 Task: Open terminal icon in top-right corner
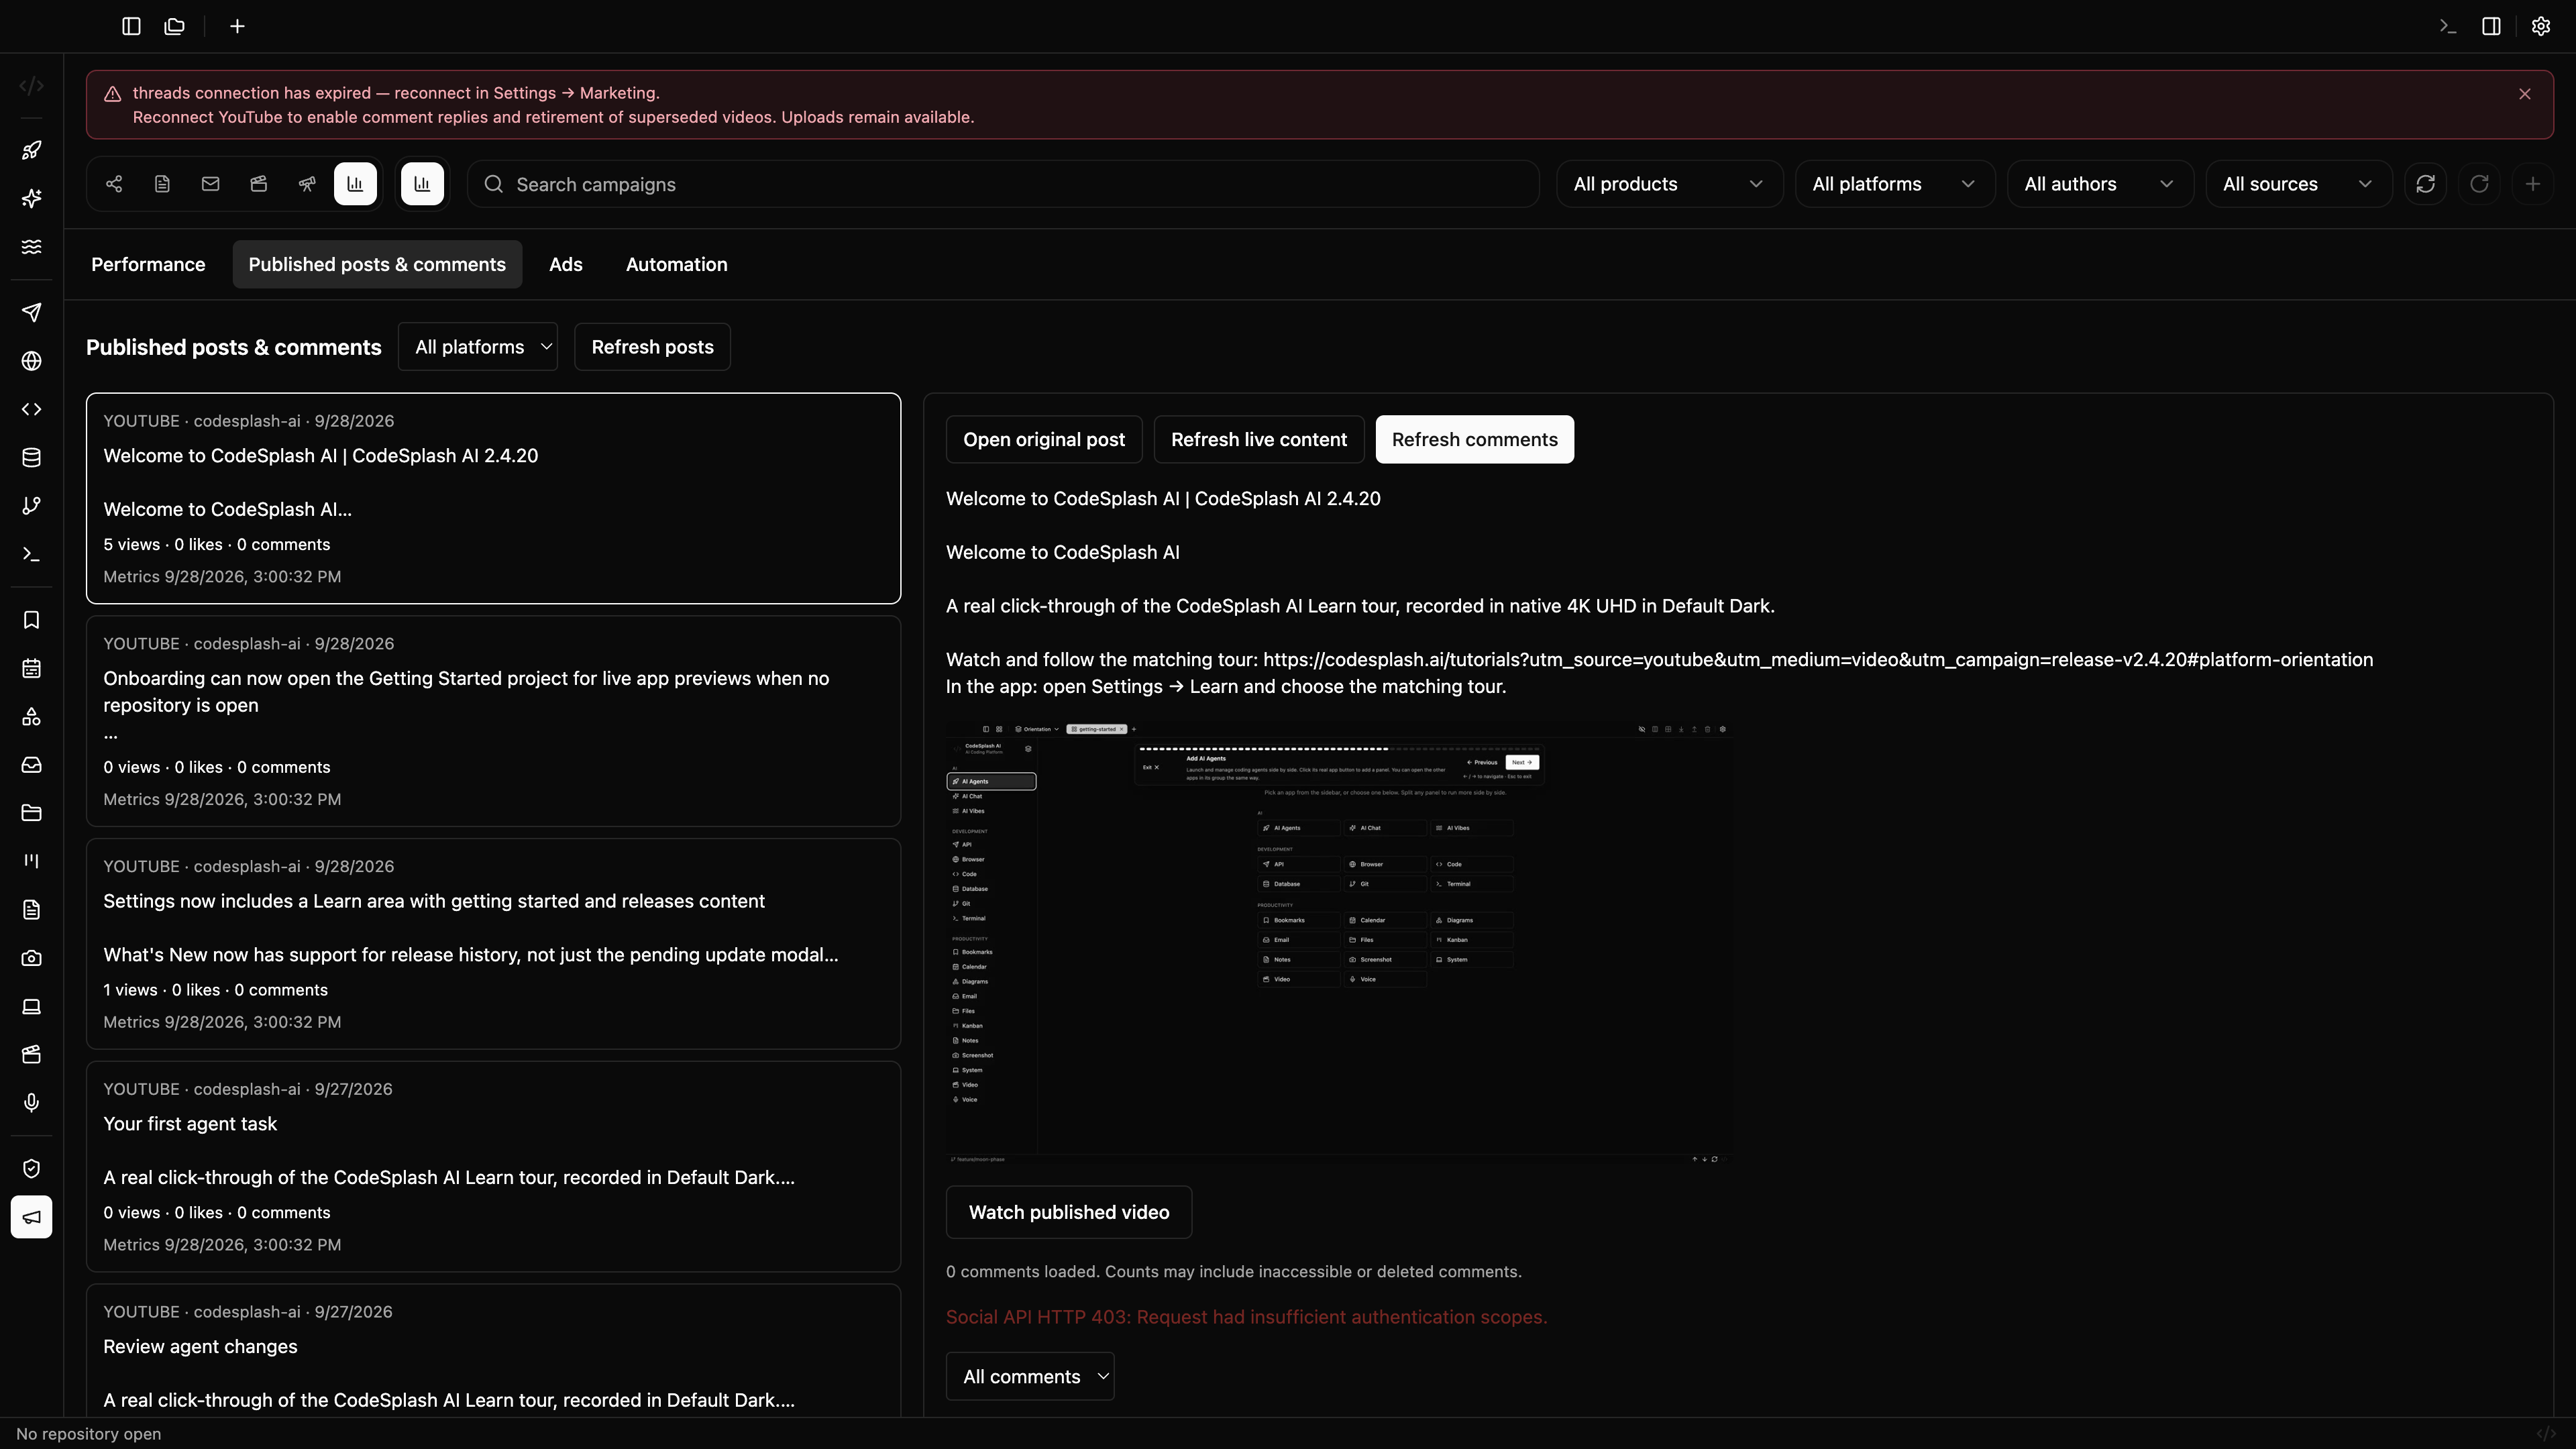point(2447,26)
